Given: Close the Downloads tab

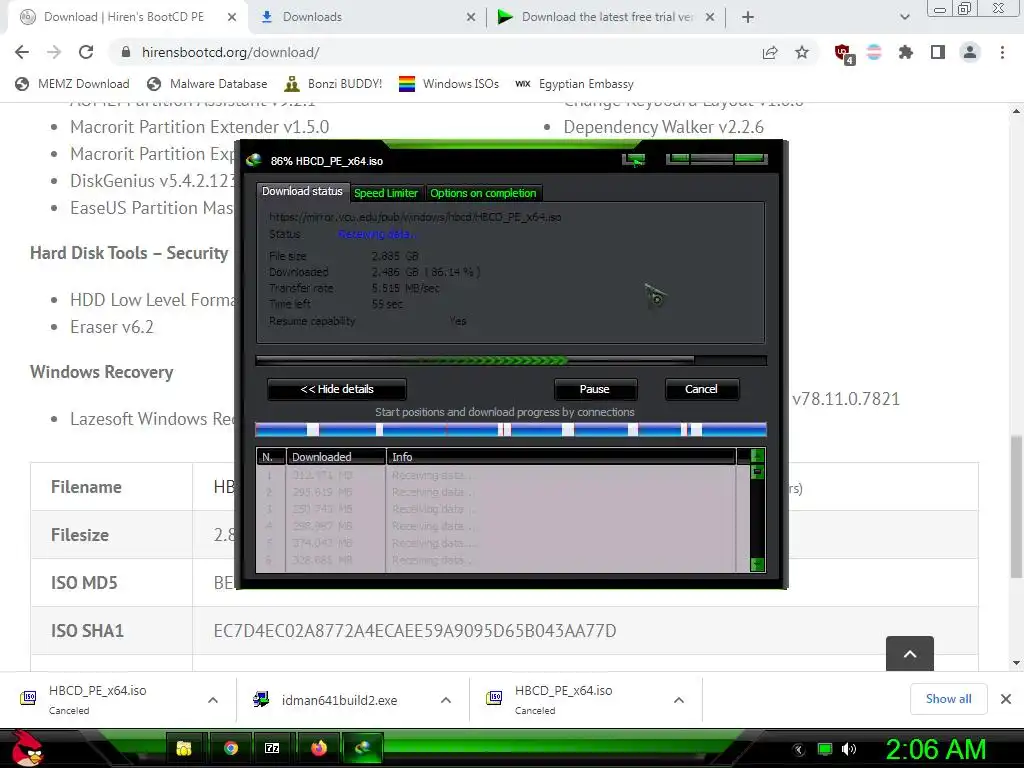Looking at the screenshot, I should [471, 17].
